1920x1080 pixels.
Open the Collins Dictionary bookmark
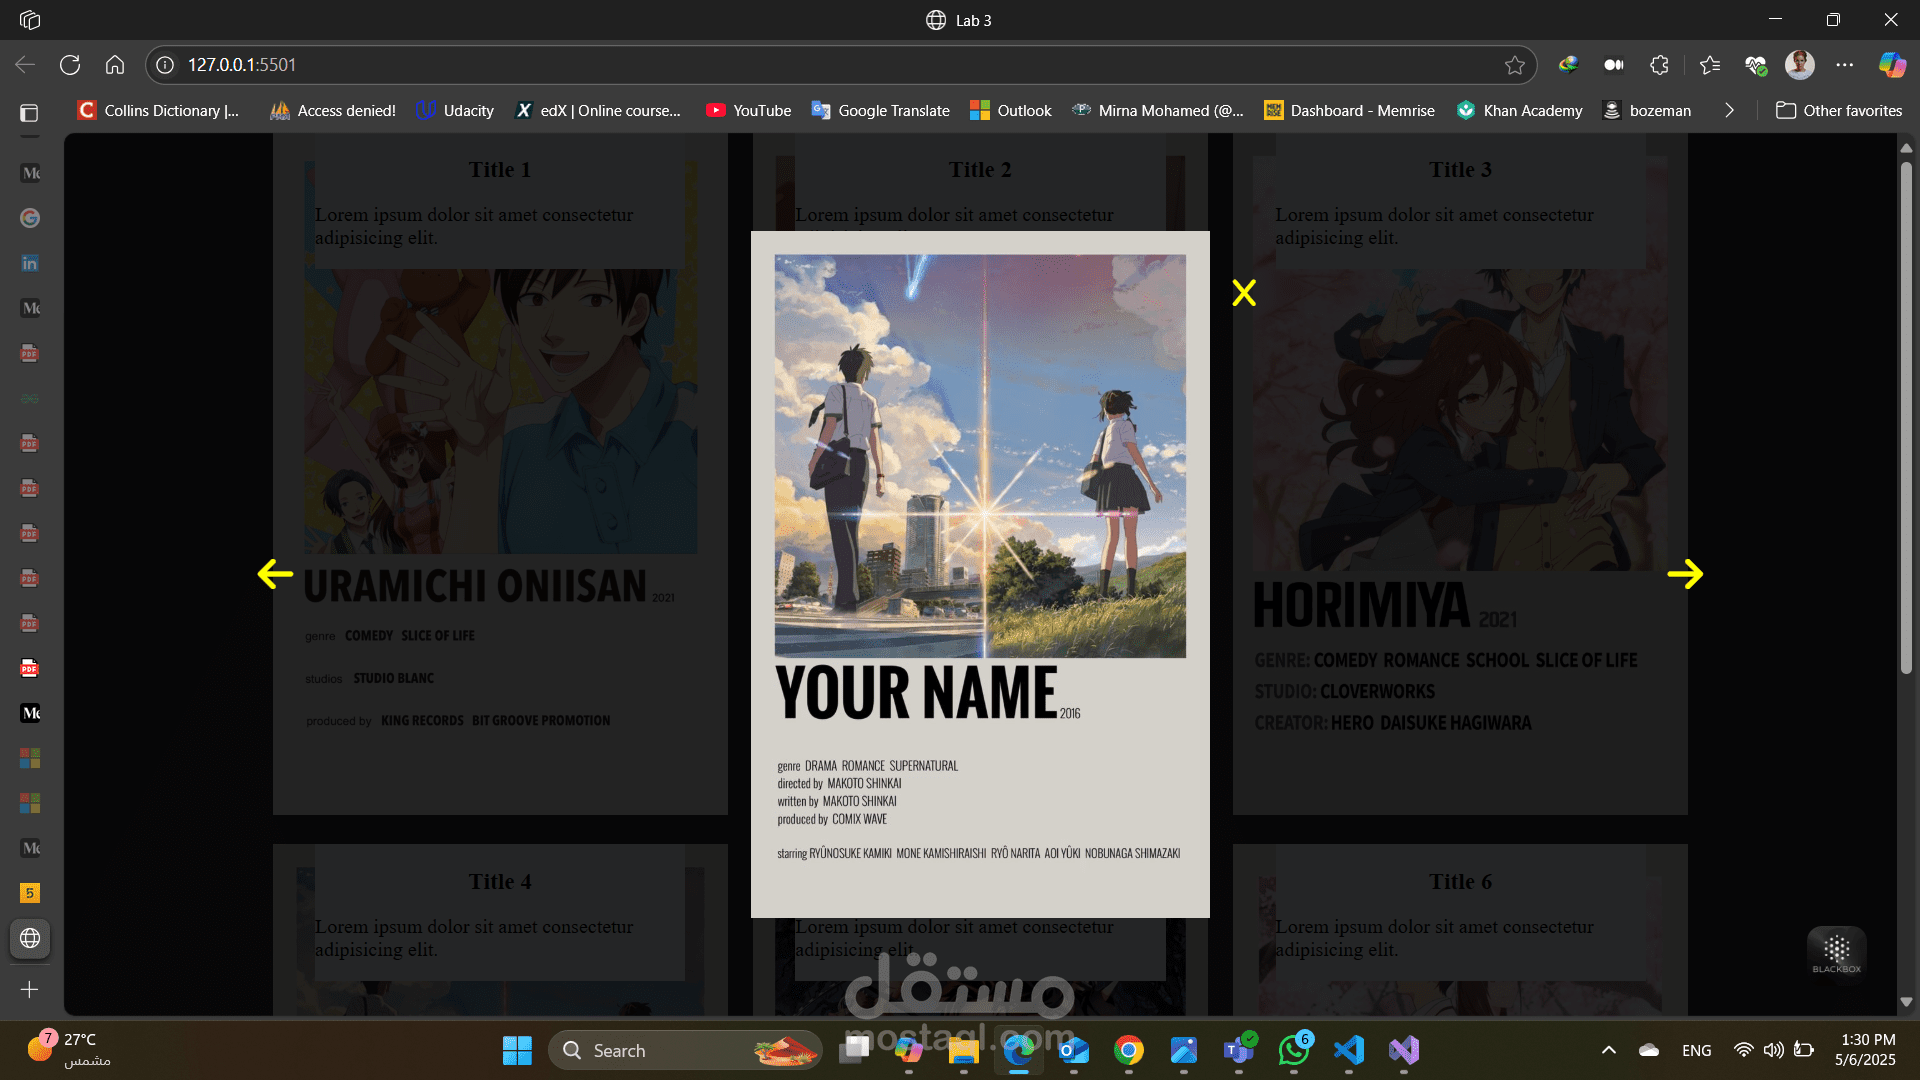tap(159, 111)
